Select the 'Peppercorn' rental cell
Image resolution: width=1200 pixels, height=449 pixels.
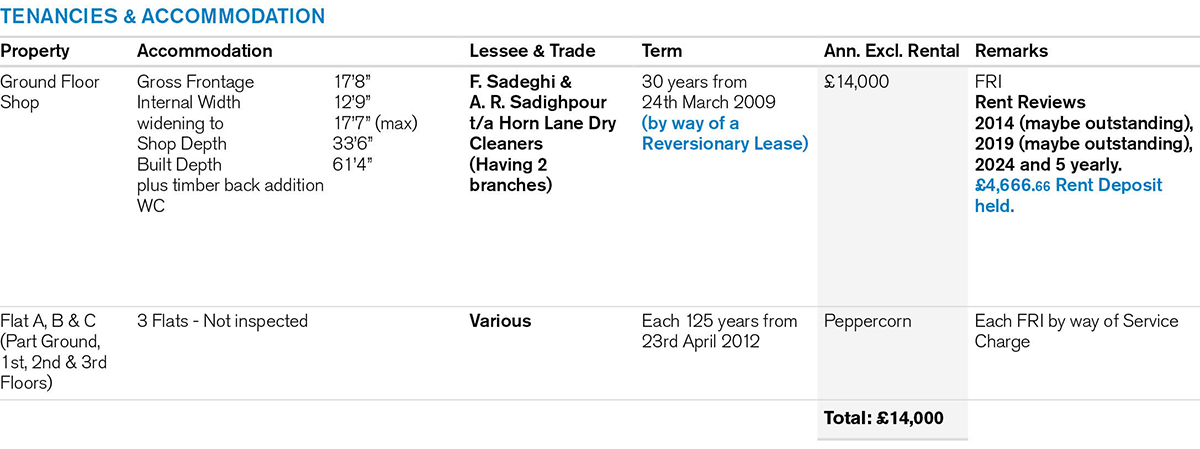866,322
